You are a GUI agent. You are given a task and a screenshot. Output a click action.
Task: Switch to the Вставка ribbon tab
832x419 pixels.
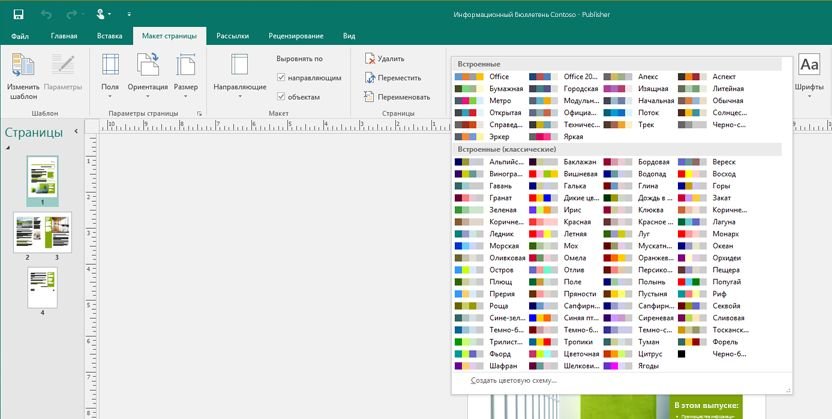(110, 36)
